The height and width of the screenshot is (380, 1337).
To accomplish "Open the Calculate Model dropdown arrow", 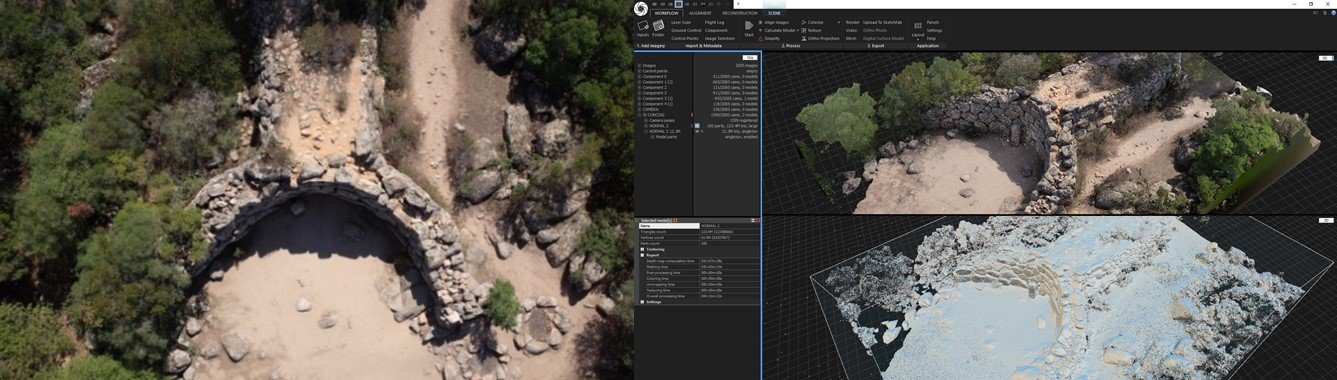I will (797, 30).
